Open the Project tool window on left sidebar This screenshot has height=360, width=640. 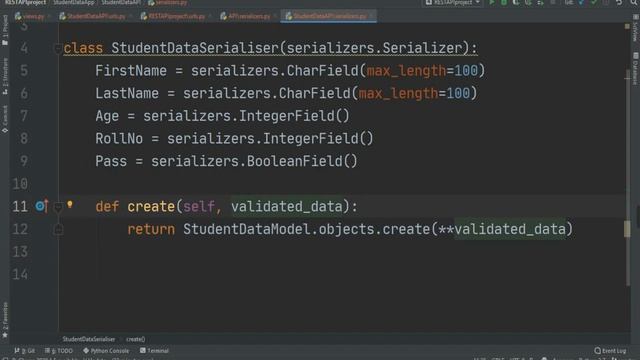(5, 30)
